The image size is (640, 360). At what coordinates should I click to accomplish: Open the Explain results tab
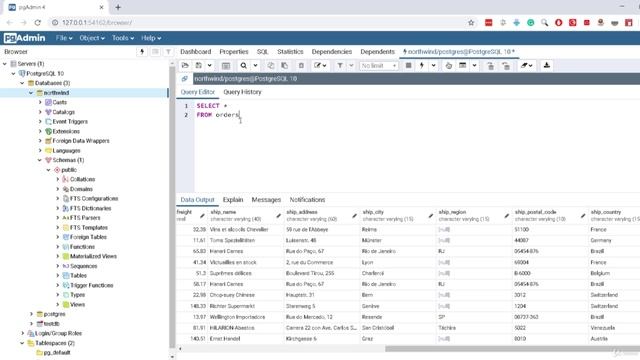point(233,200)
